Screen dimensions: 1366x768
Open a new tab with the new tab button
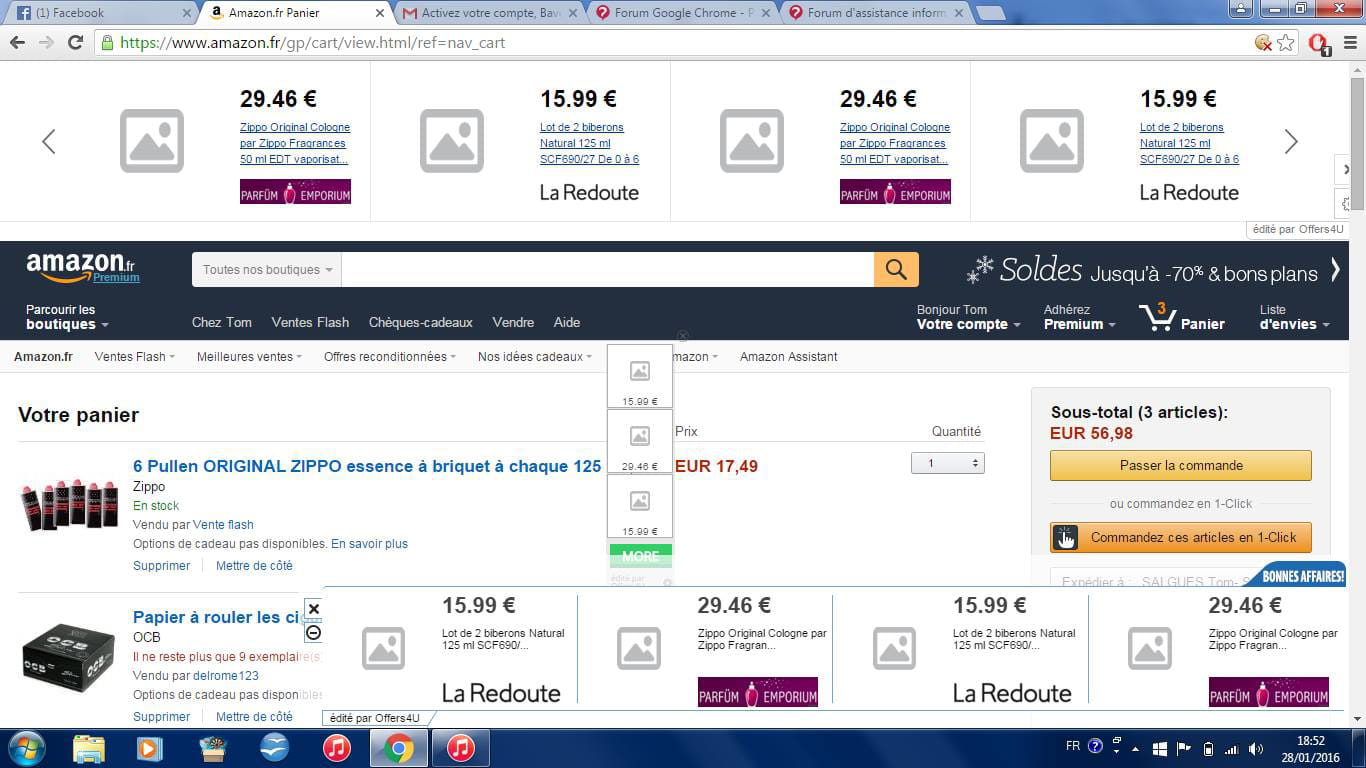(x=990, y=13)
